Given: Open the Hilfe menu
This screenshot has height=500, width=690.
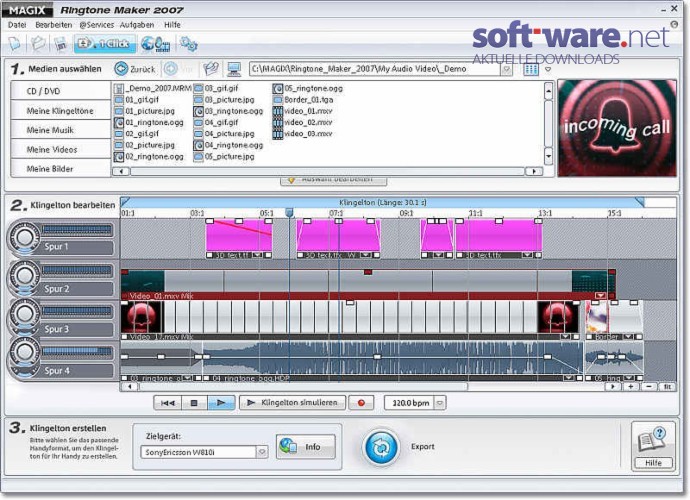Looking at the screenshot, I should 172,25.
